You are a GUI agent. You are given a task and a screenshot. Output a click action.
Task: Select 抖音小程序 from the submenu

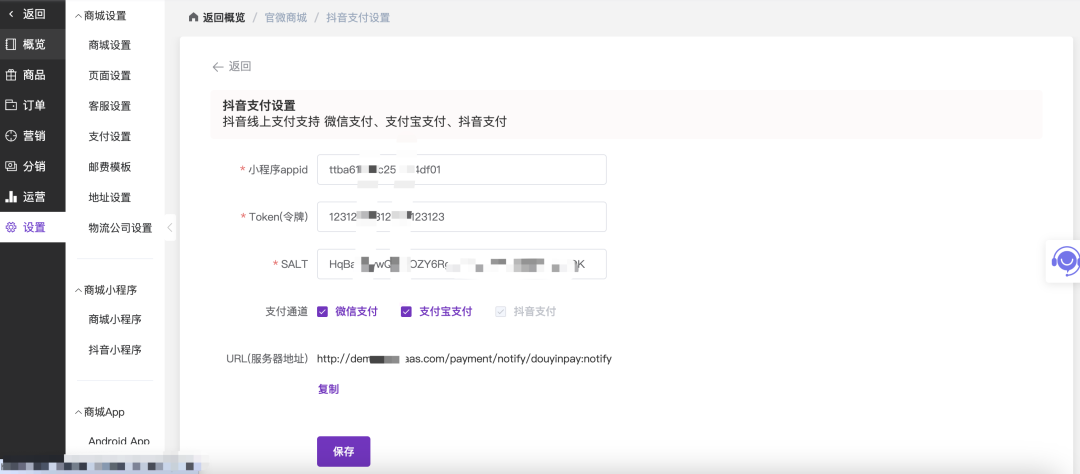tap(114, 350)
